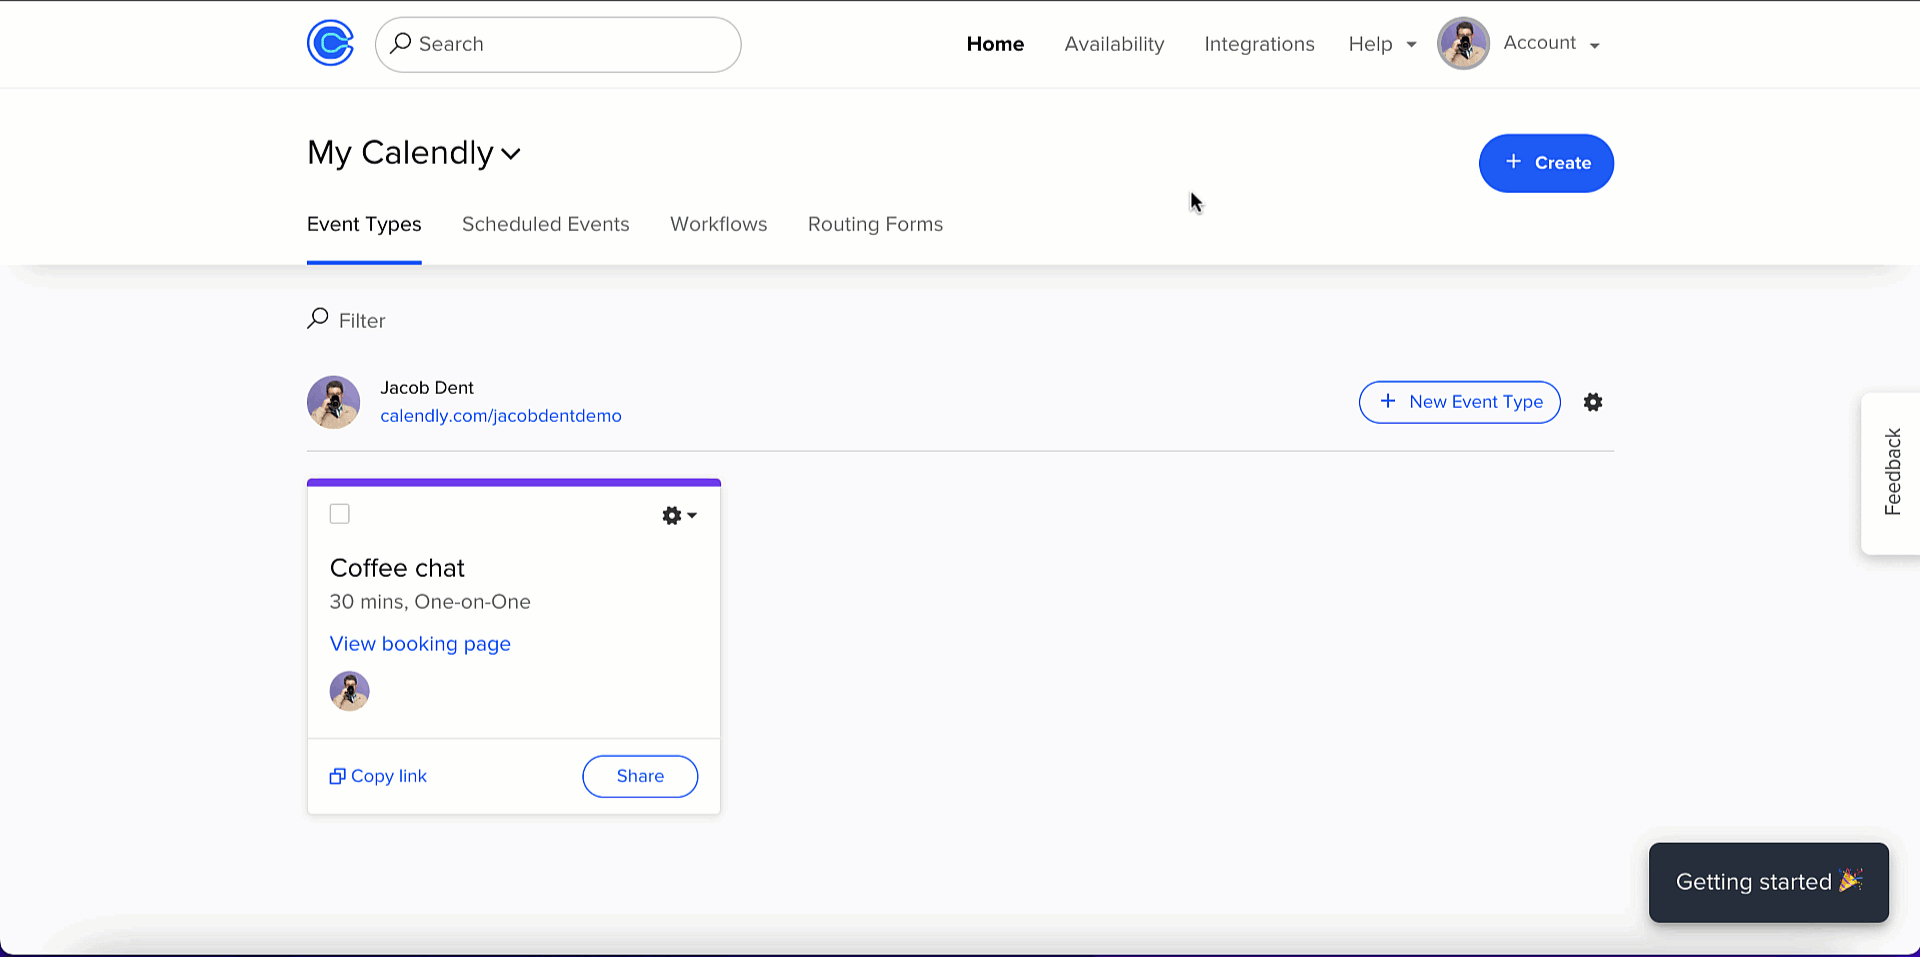Click the Jacob Dent name text
This screenshot has width=1920, height=957.
coord(427,388)
